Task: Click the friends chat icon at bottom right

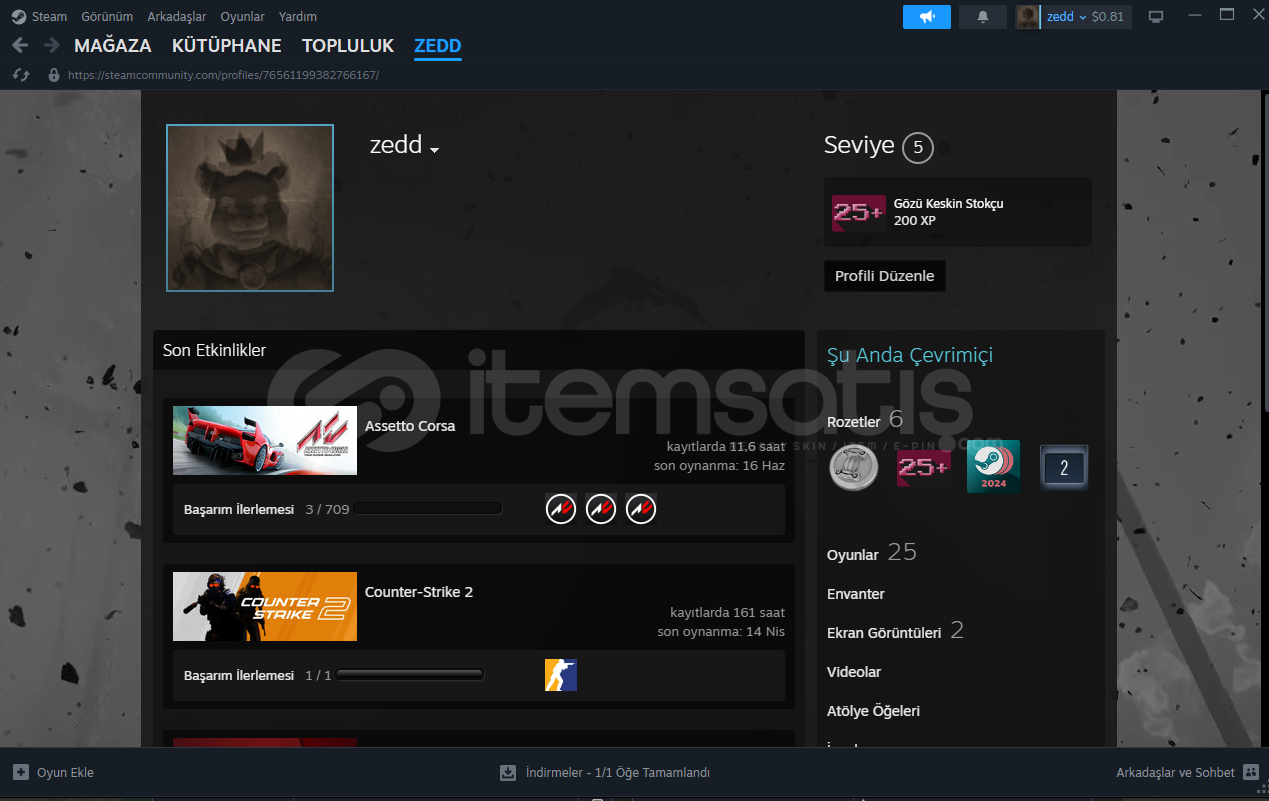Action: tap(1251, 772)
